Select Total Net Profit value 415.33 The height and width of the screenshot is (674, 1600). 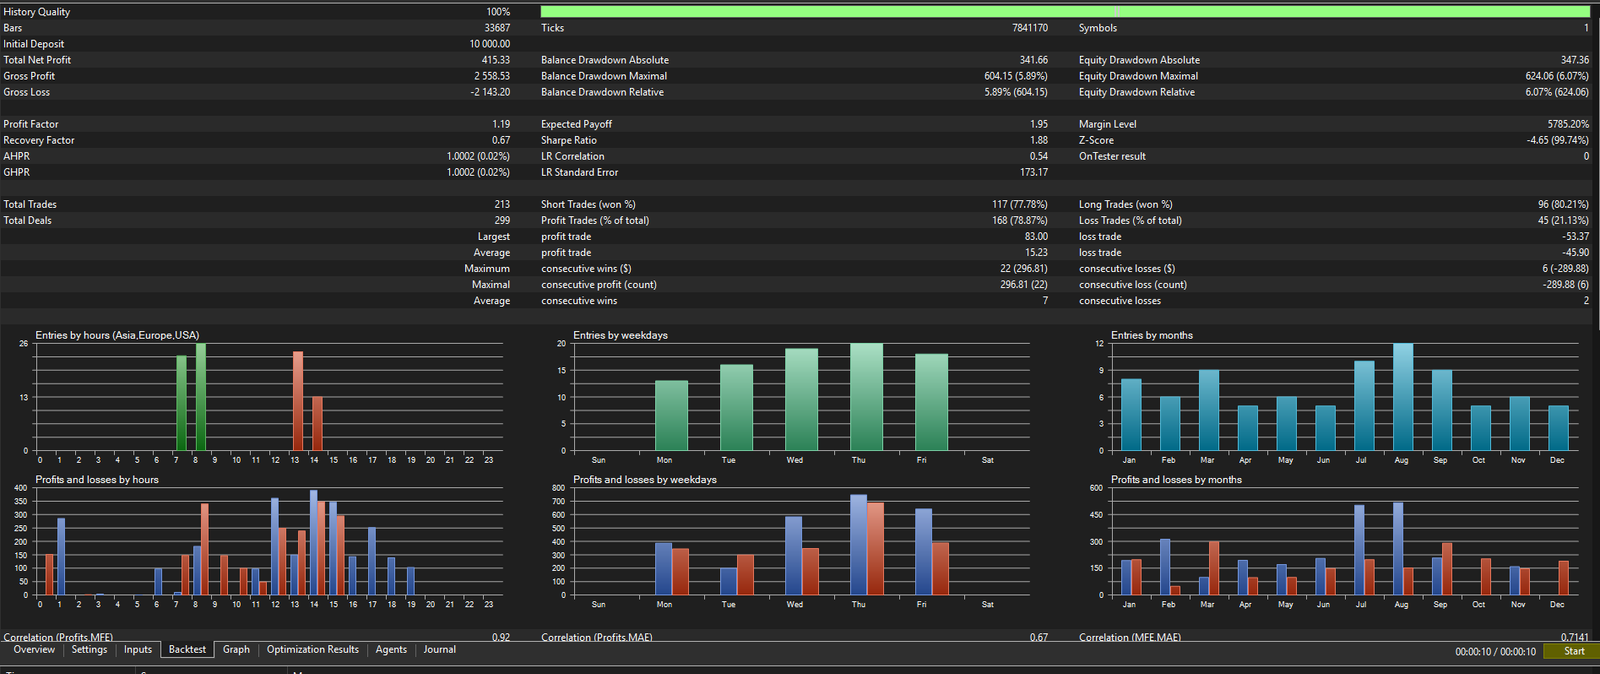click(496, 60)
